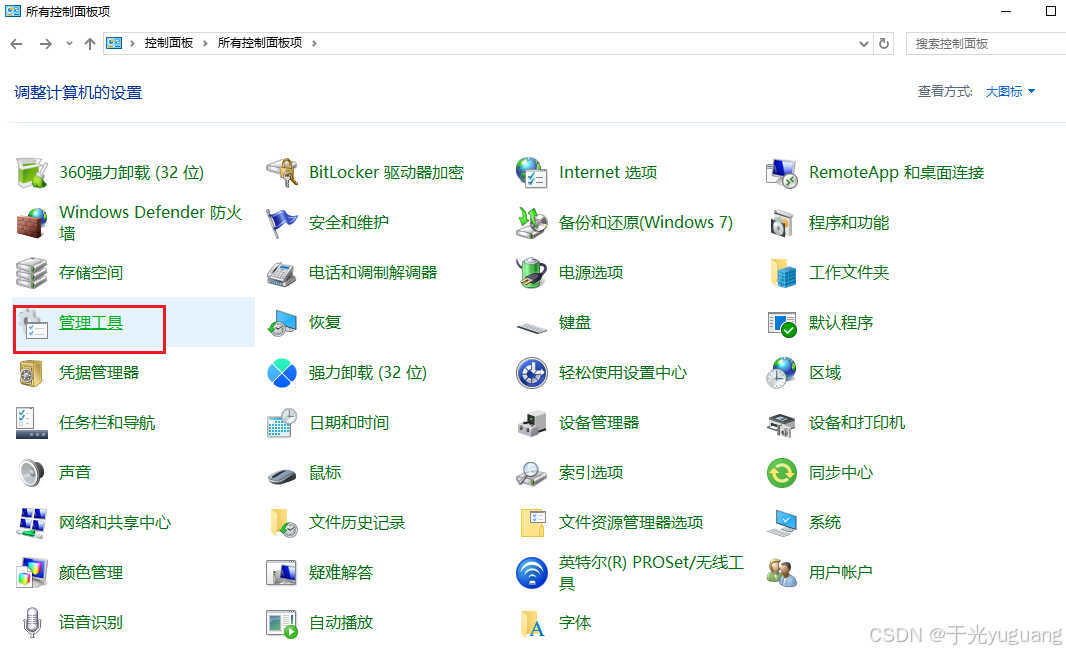Open the 恢复 icon
The height and width of the screenshot is (652, 1066).
pyautogui.click(x=282, y=323)
